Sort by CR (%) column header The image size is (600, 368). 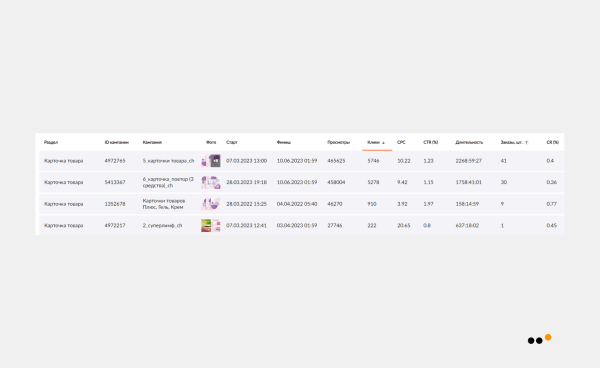pos(552,142)
